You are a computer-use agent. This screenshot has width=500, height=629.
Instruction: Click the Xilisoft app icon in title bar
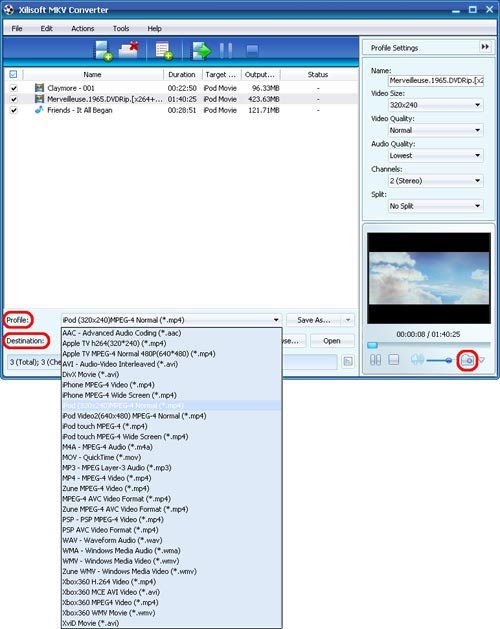click(x=9, y=10)
